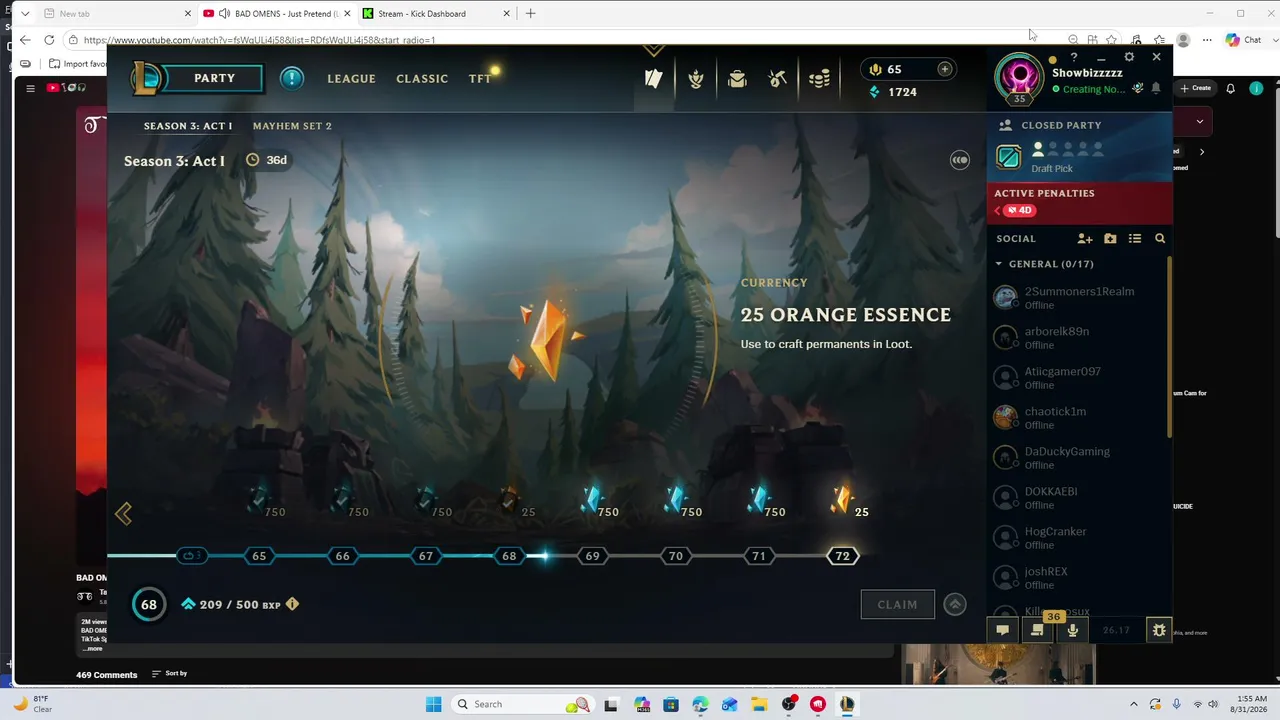
Task: Click the round toggle icon above the reward
Action: tap(959, 160)
